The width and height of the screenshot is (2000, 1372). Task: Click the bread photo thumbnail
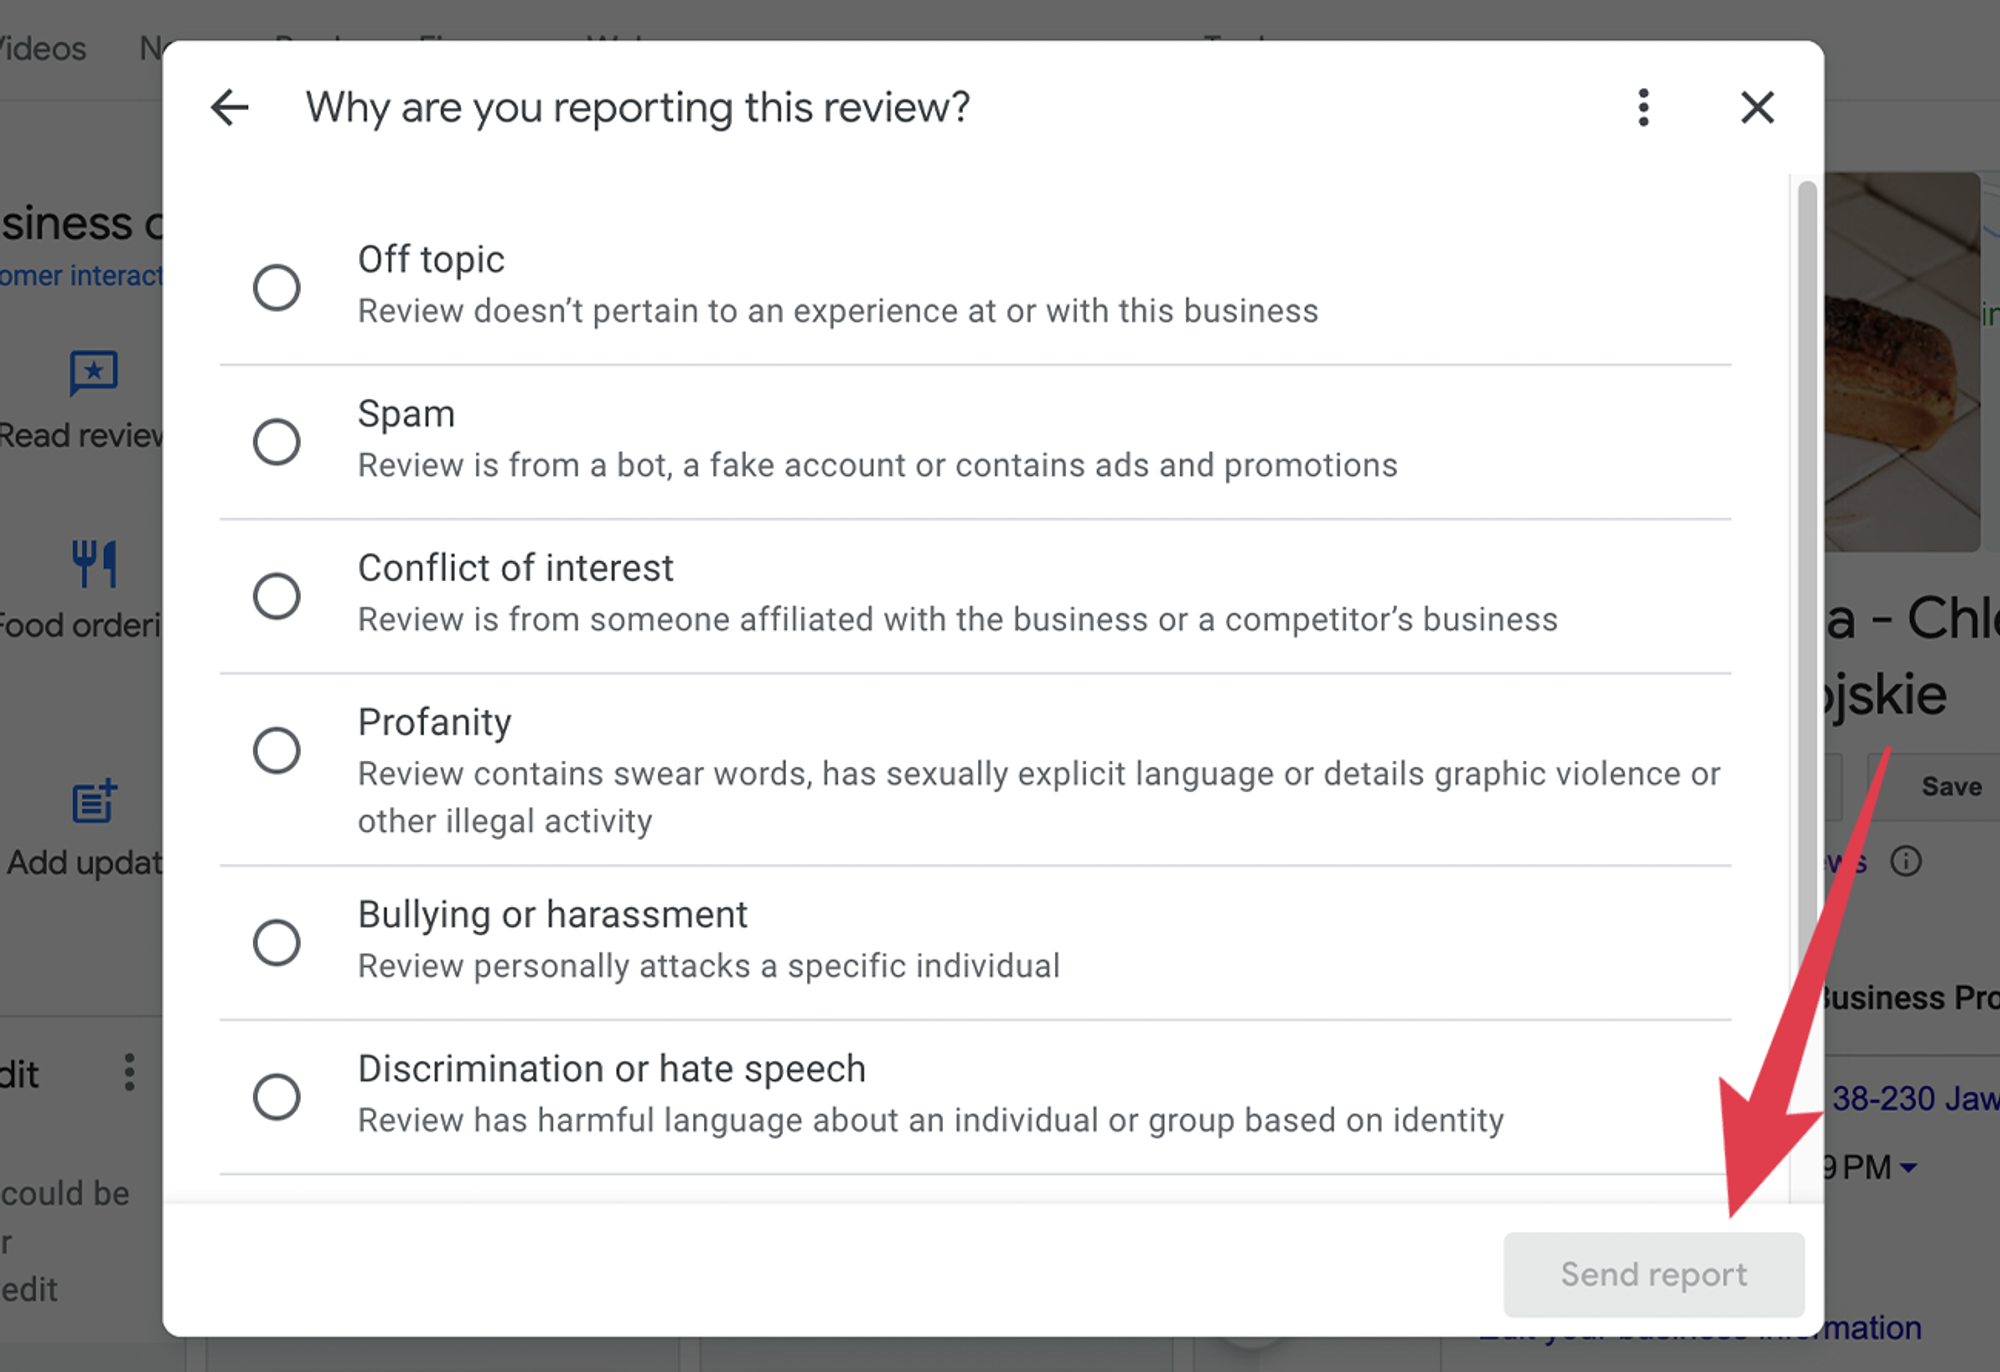pyautogui.click(x=1900, y=360)
